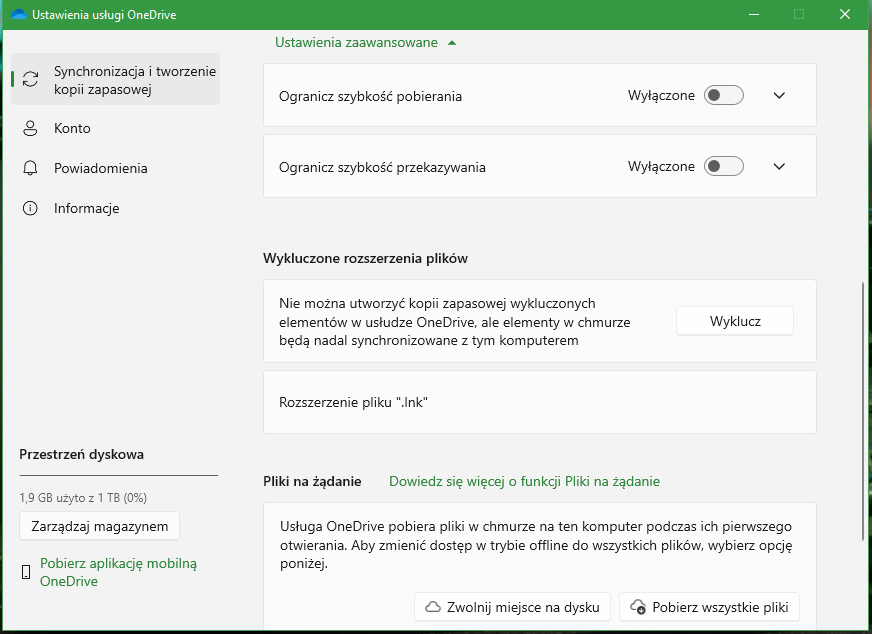Open the Powiadomienia section
This screenshot has height=634, width=872.
click(x=116, y=168)
